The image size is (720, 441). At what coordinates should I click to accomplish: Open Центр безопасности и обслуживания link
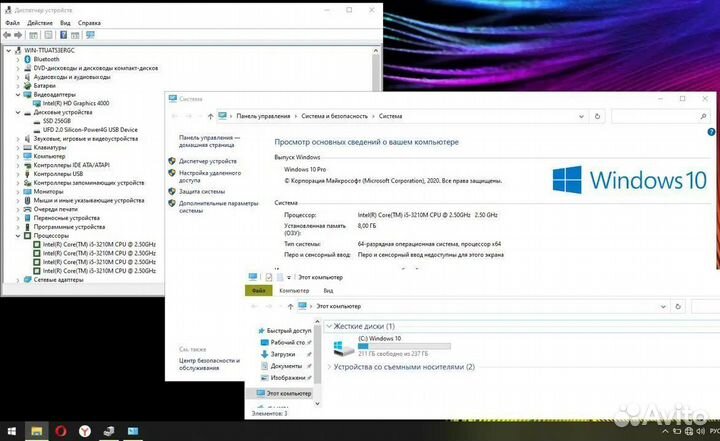click(209, 364)
